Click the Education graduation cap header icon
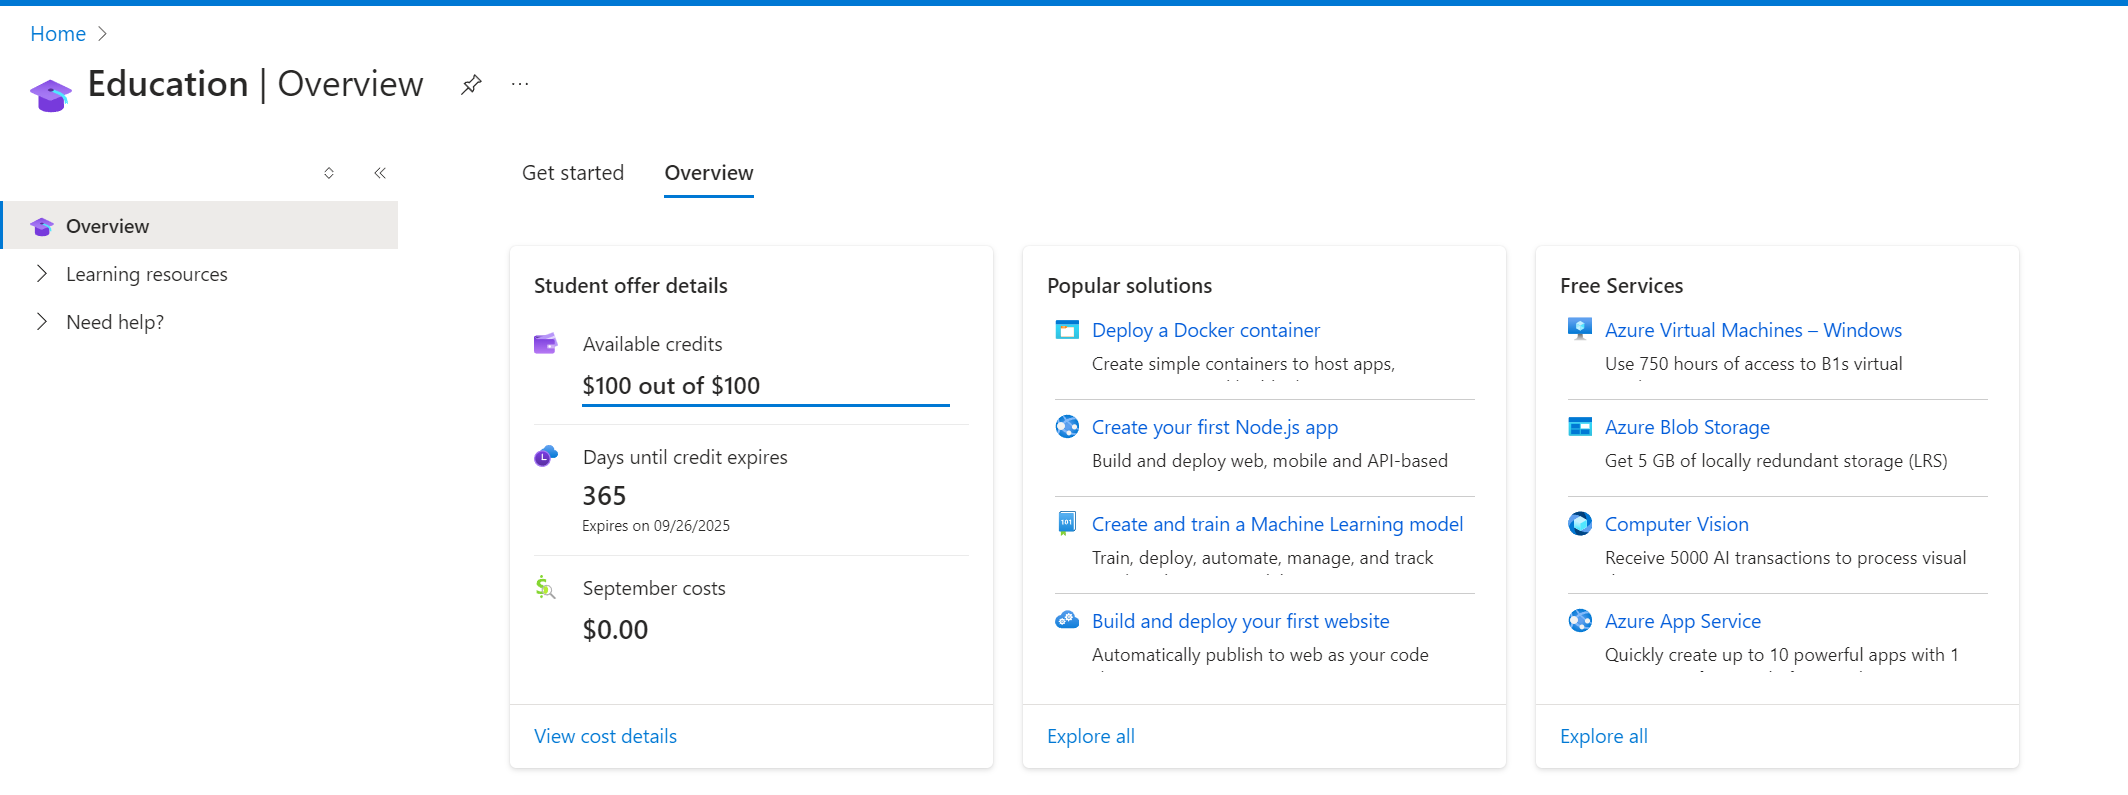This screenshot has width=2128, height=795. point(51,95)
